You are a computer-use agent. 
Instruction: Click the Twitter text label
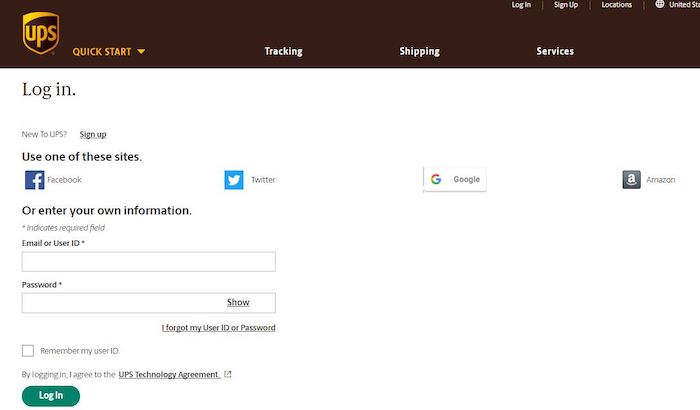pos(263,180)
